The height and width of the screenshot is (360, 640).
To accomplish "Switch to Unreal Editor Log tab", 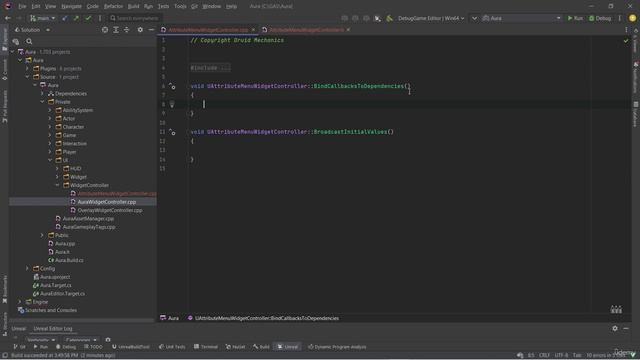I will point(53,329).
